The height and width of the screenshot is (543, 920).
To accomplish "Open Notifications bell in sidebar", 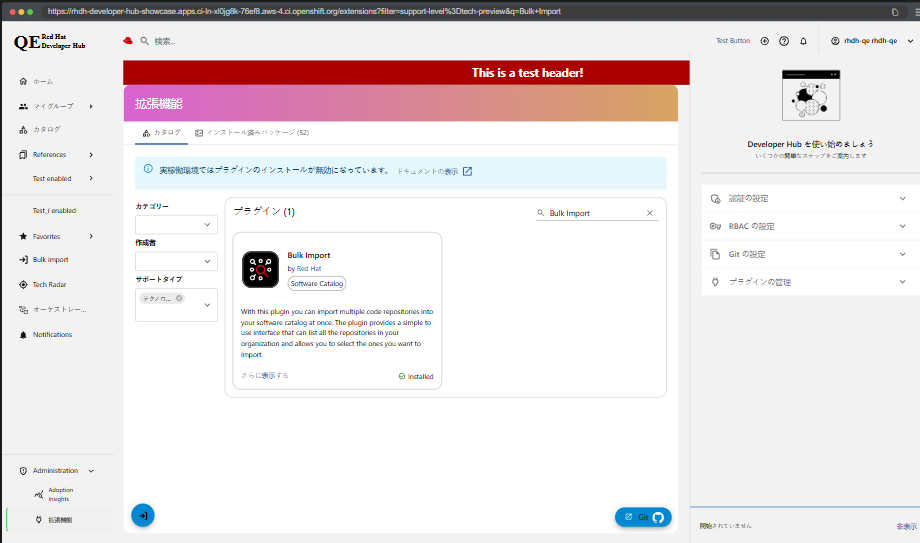I will pyautogui.click(x=23, y=335).
